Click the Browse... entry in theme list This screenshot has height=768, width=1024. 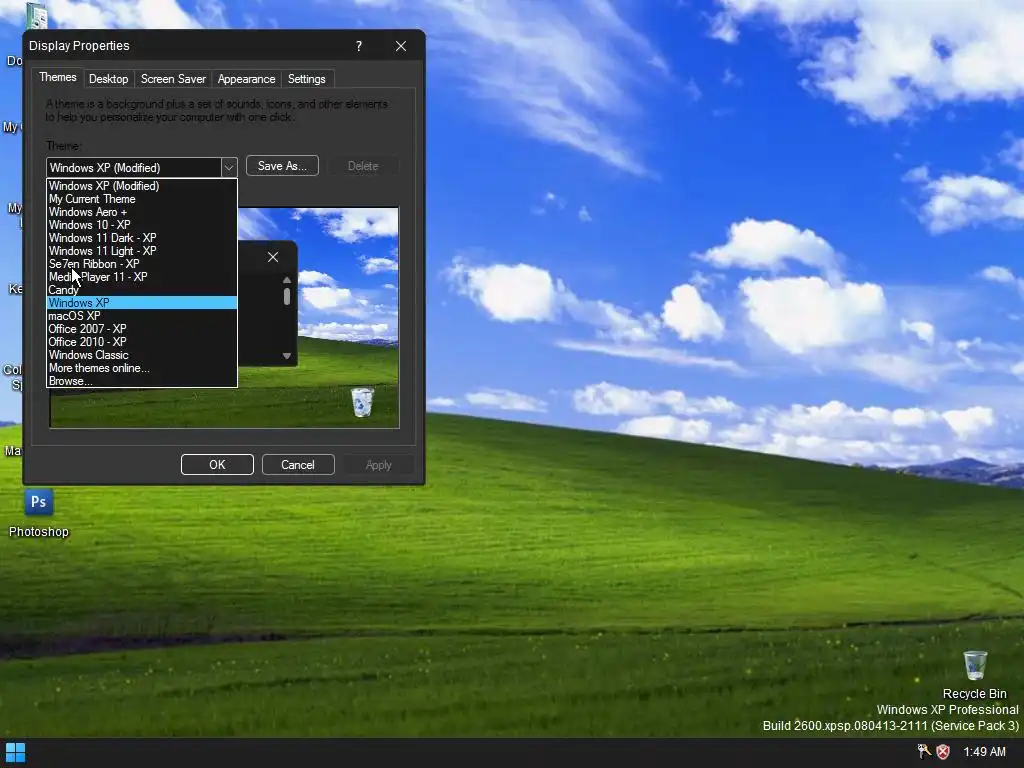[x=142, y=381]
